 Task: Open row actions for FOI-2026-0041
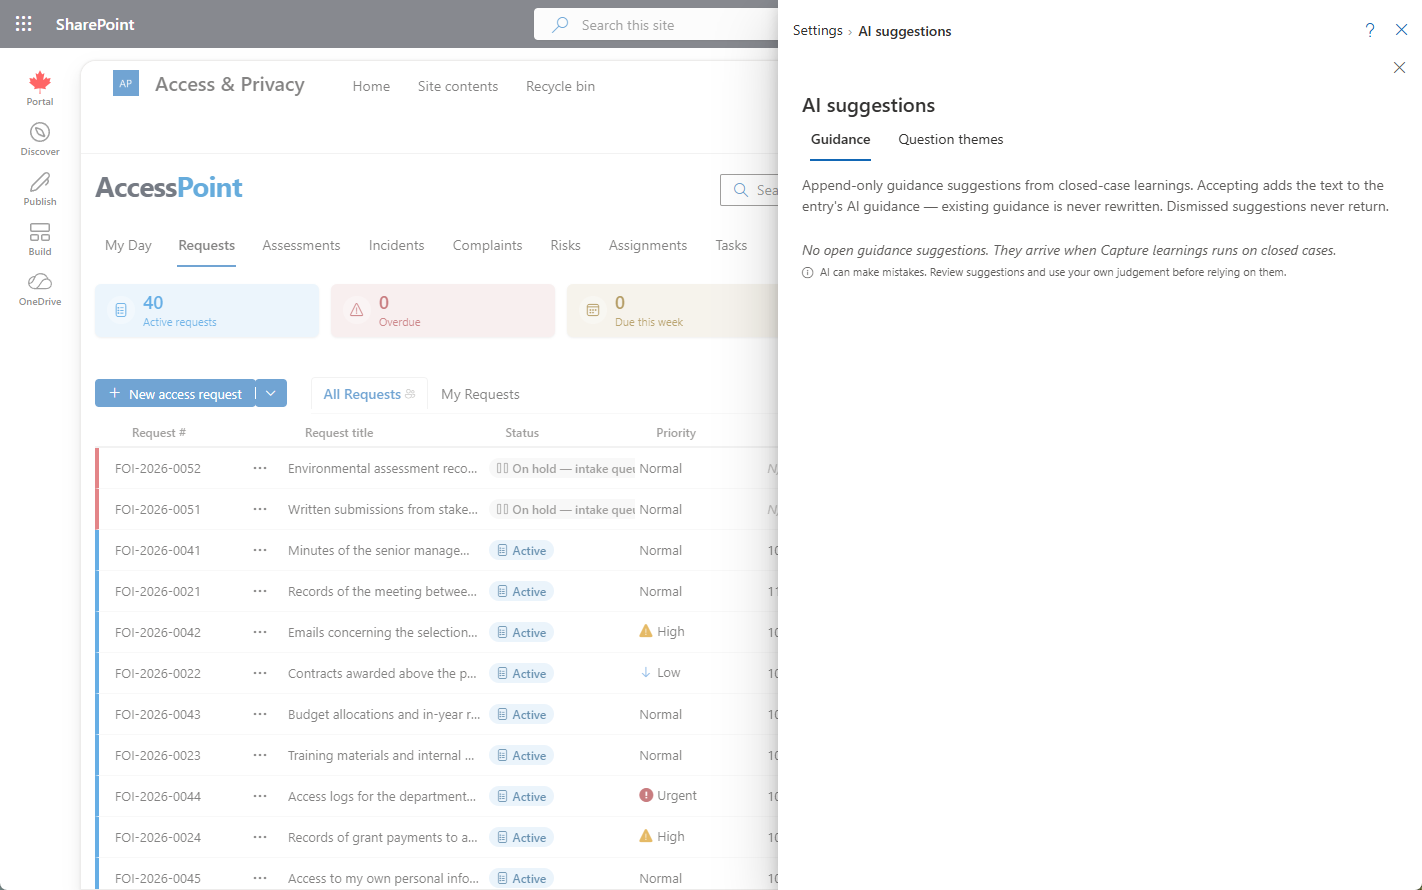click(x=260, y=550)
